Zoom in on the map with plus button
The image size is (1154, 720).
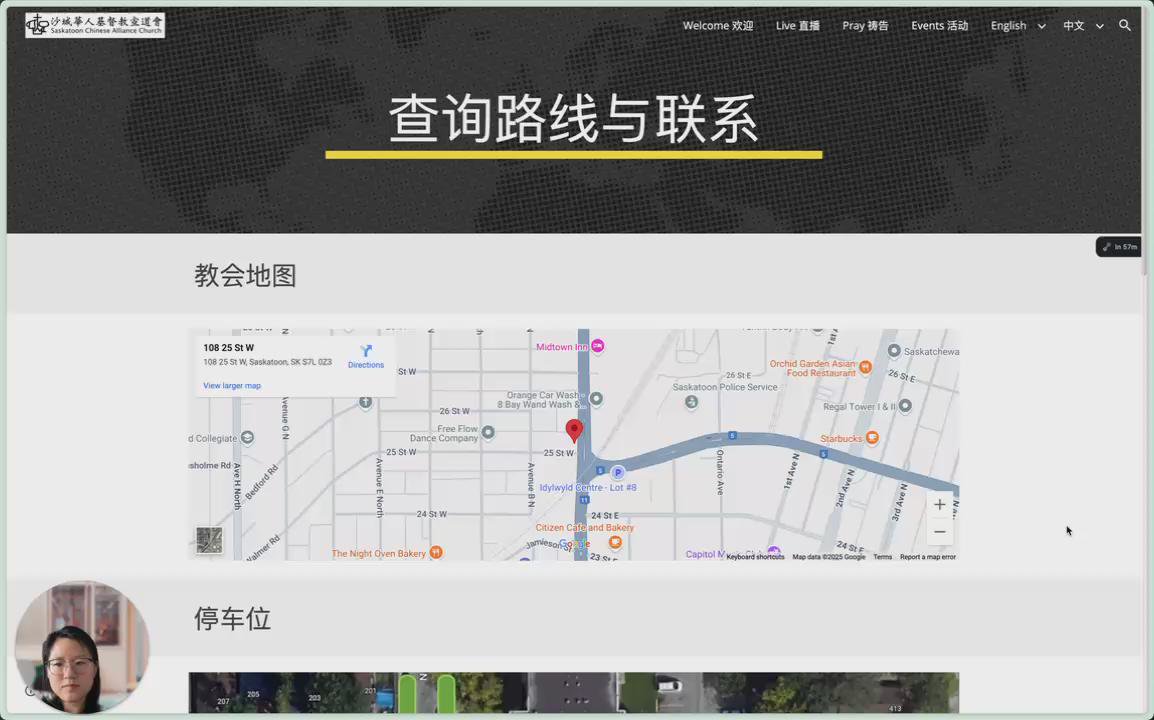[x=940, y=504]
